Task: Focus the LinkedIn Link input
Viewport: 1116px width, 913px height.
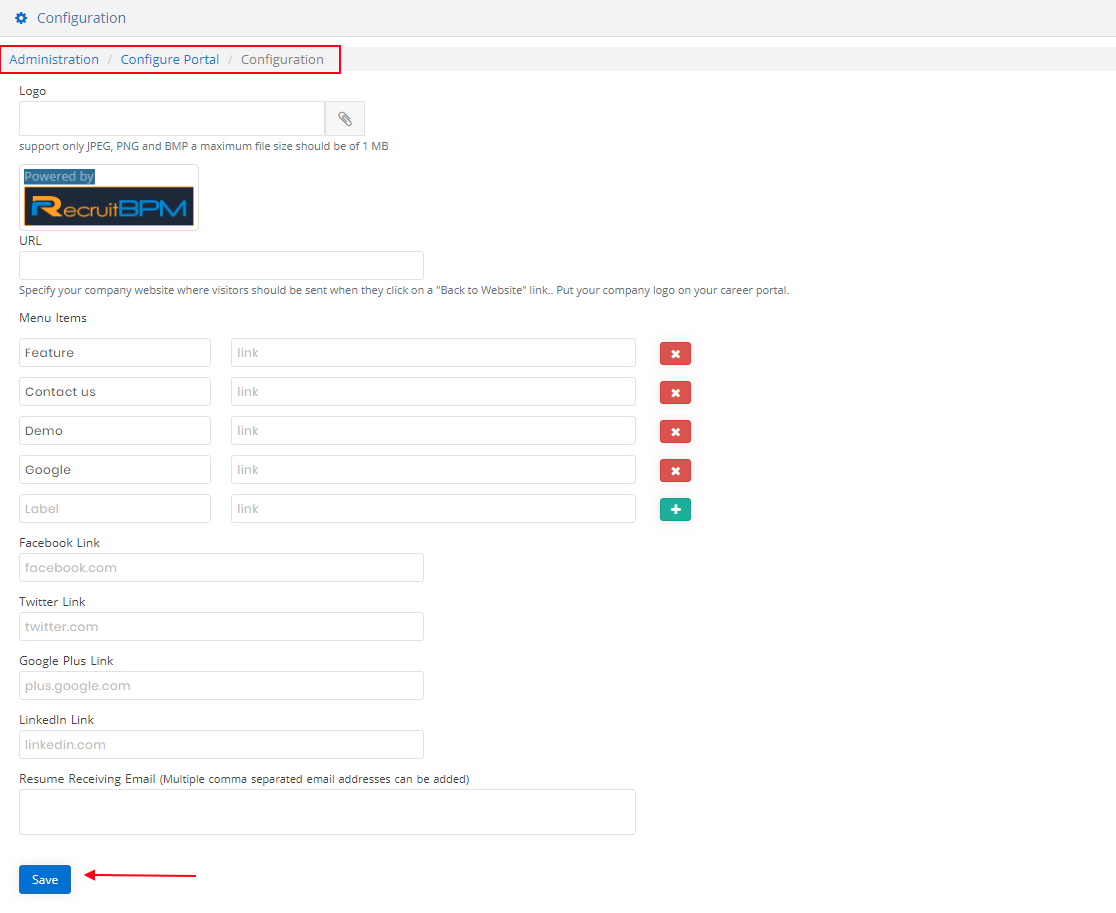Action: pos(220,744)
